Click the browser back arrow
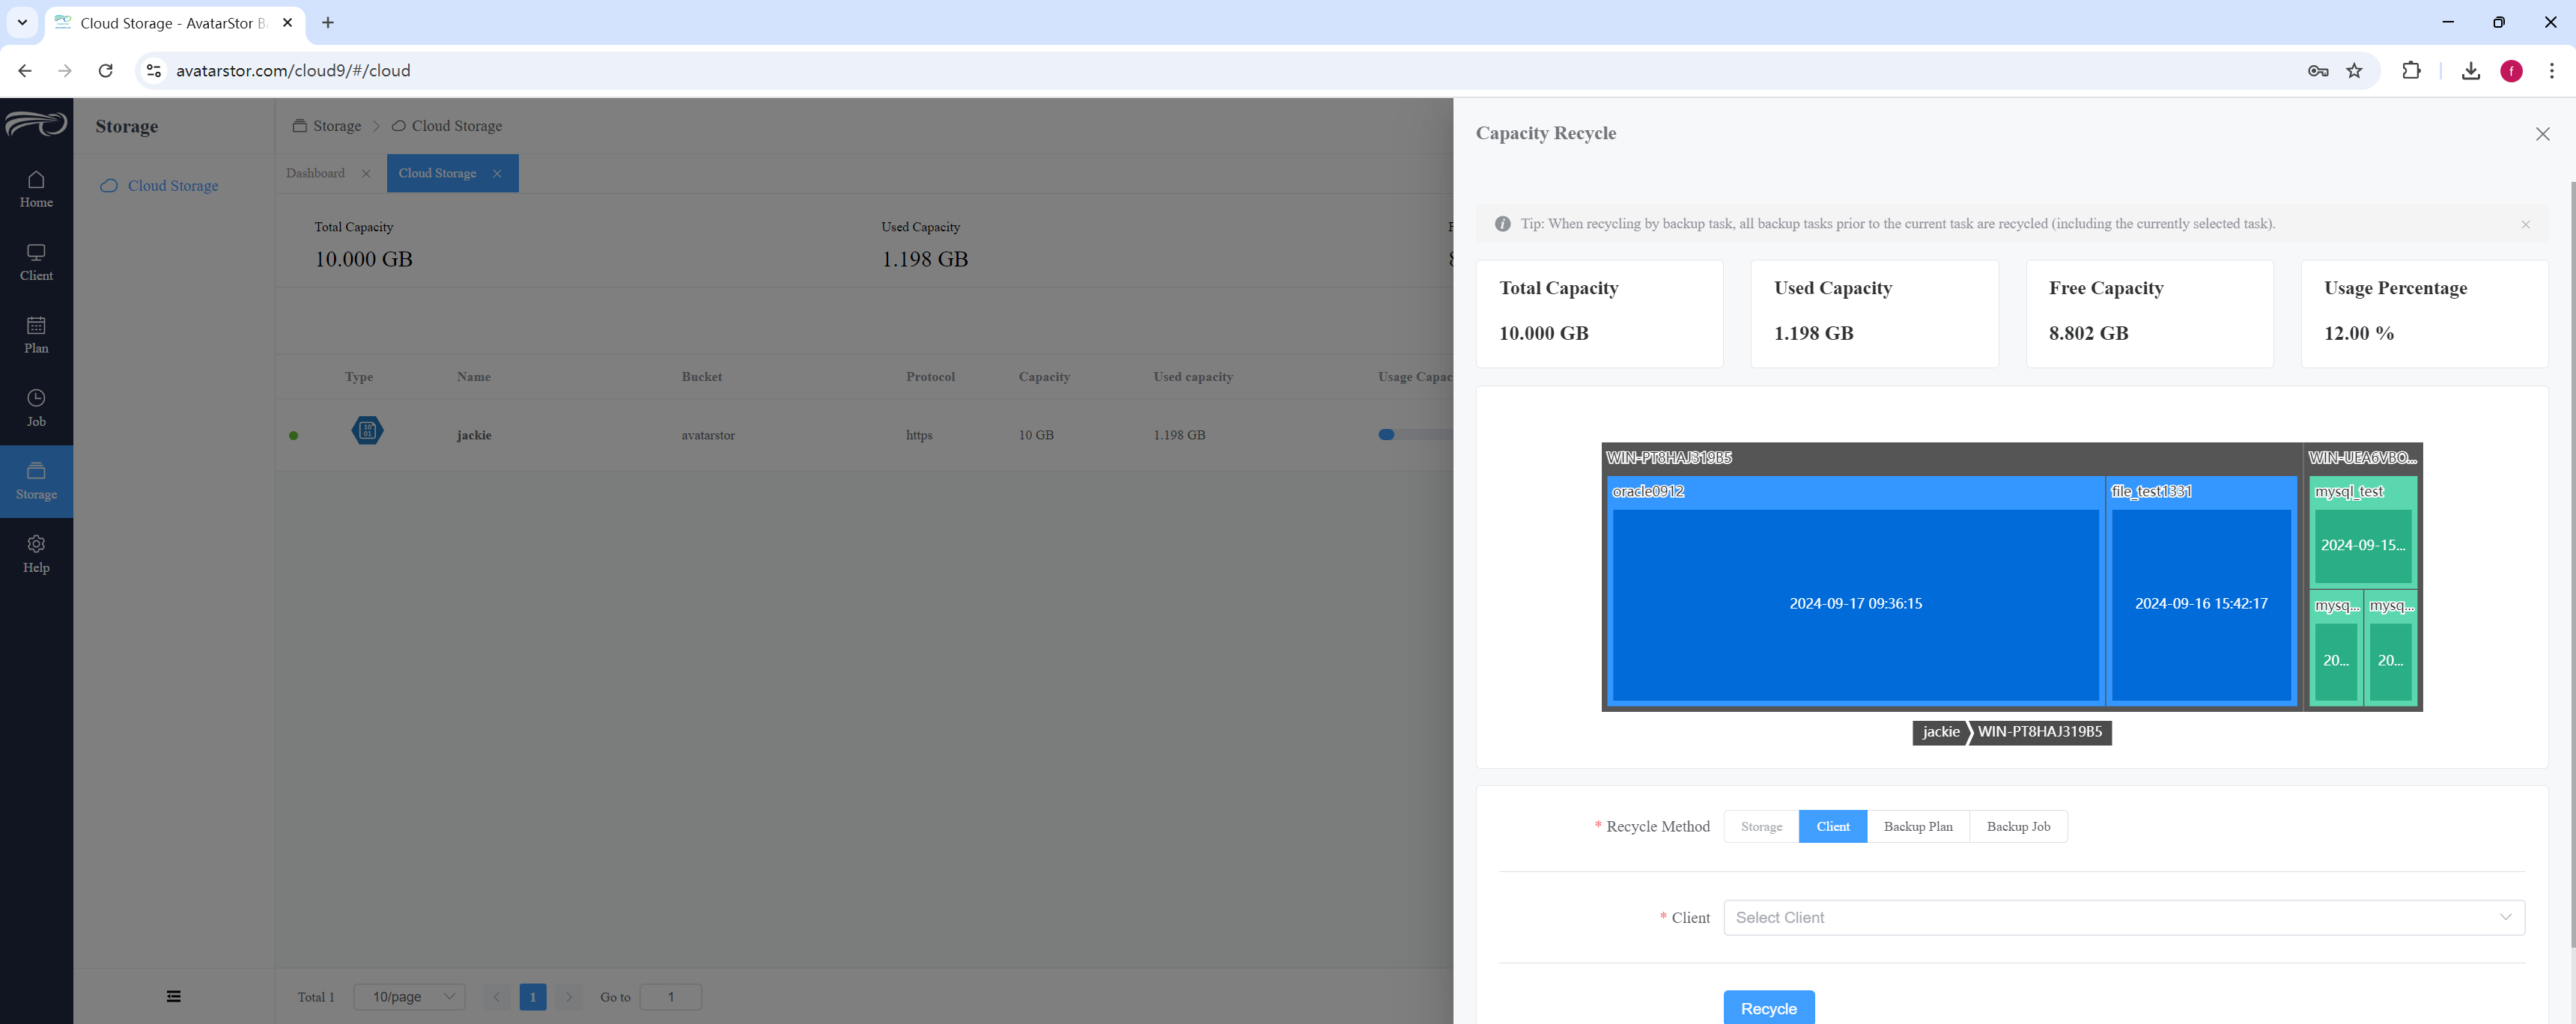 click(25, 71)
